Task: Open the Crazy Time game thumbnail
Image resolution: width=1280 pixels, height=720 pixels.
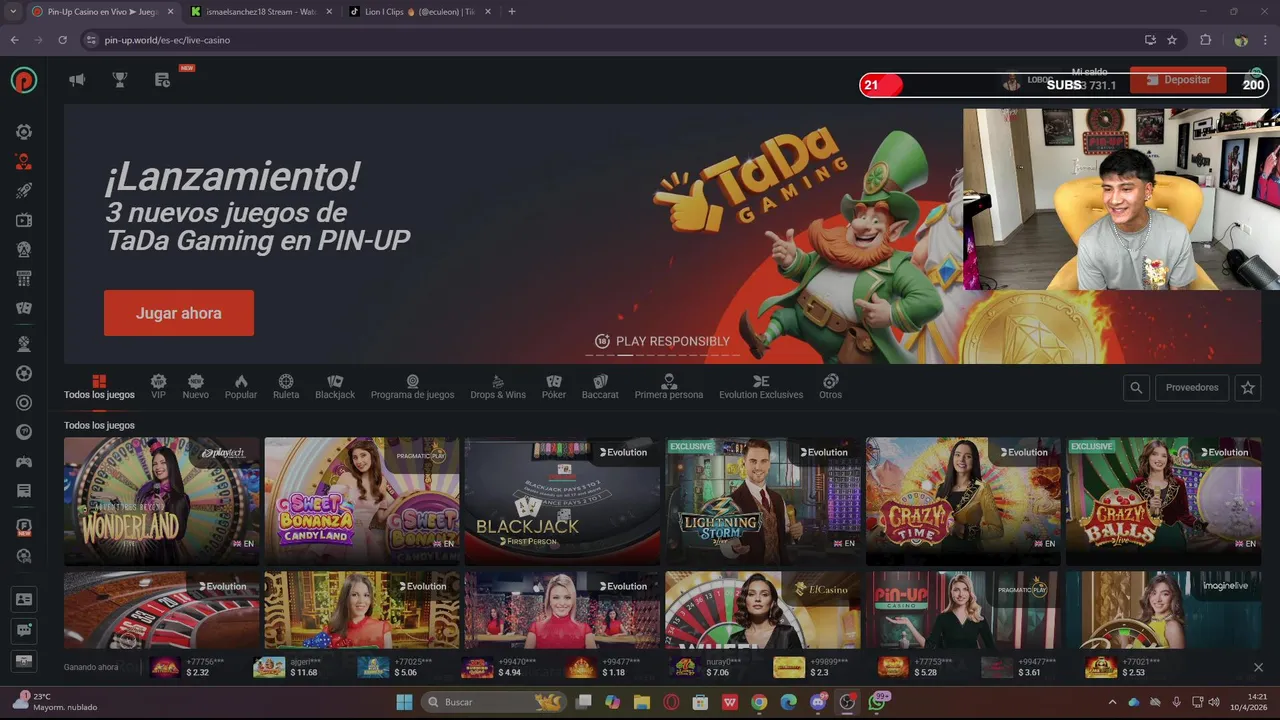Action: [963, 501]
